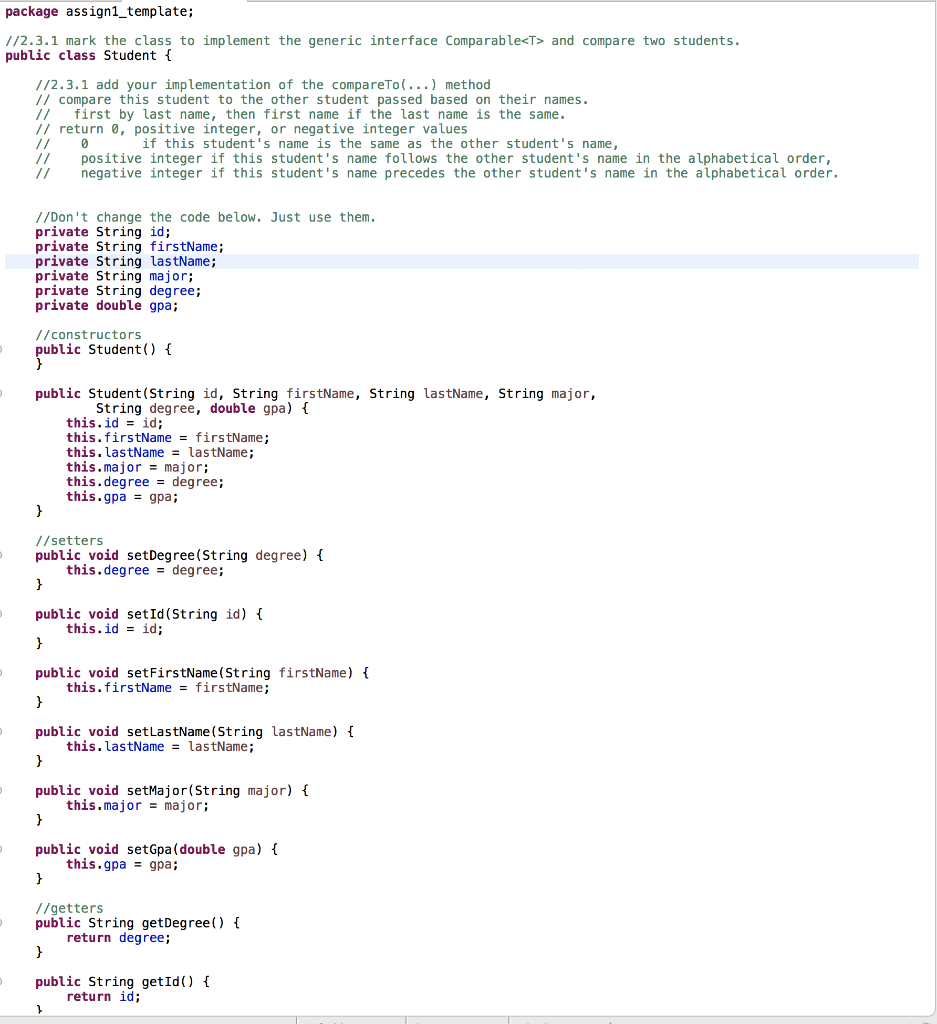The height and width of the screenshot is (1024, 937).
Task: Collapse the getId method fold marker
Action: [x=3, y=981]
